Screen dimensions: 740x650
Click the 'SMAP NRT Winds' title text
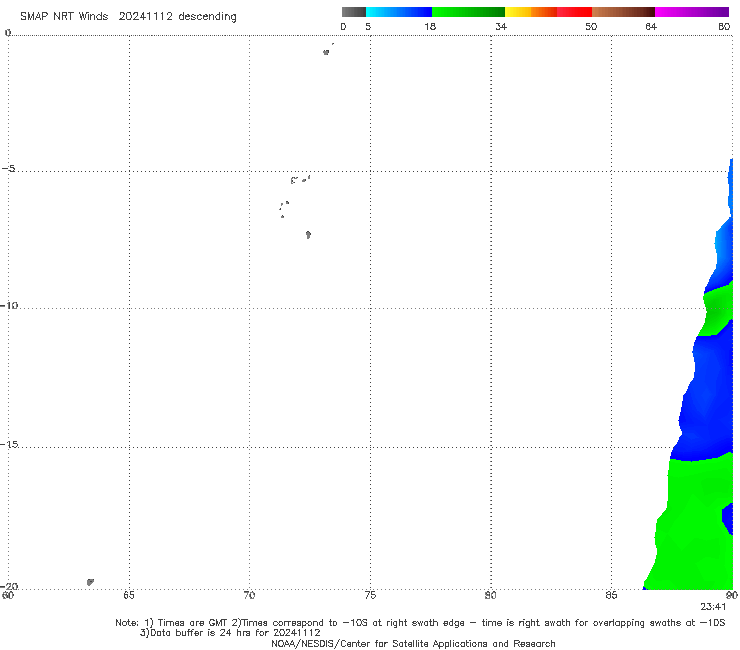(x=64, y=16)
